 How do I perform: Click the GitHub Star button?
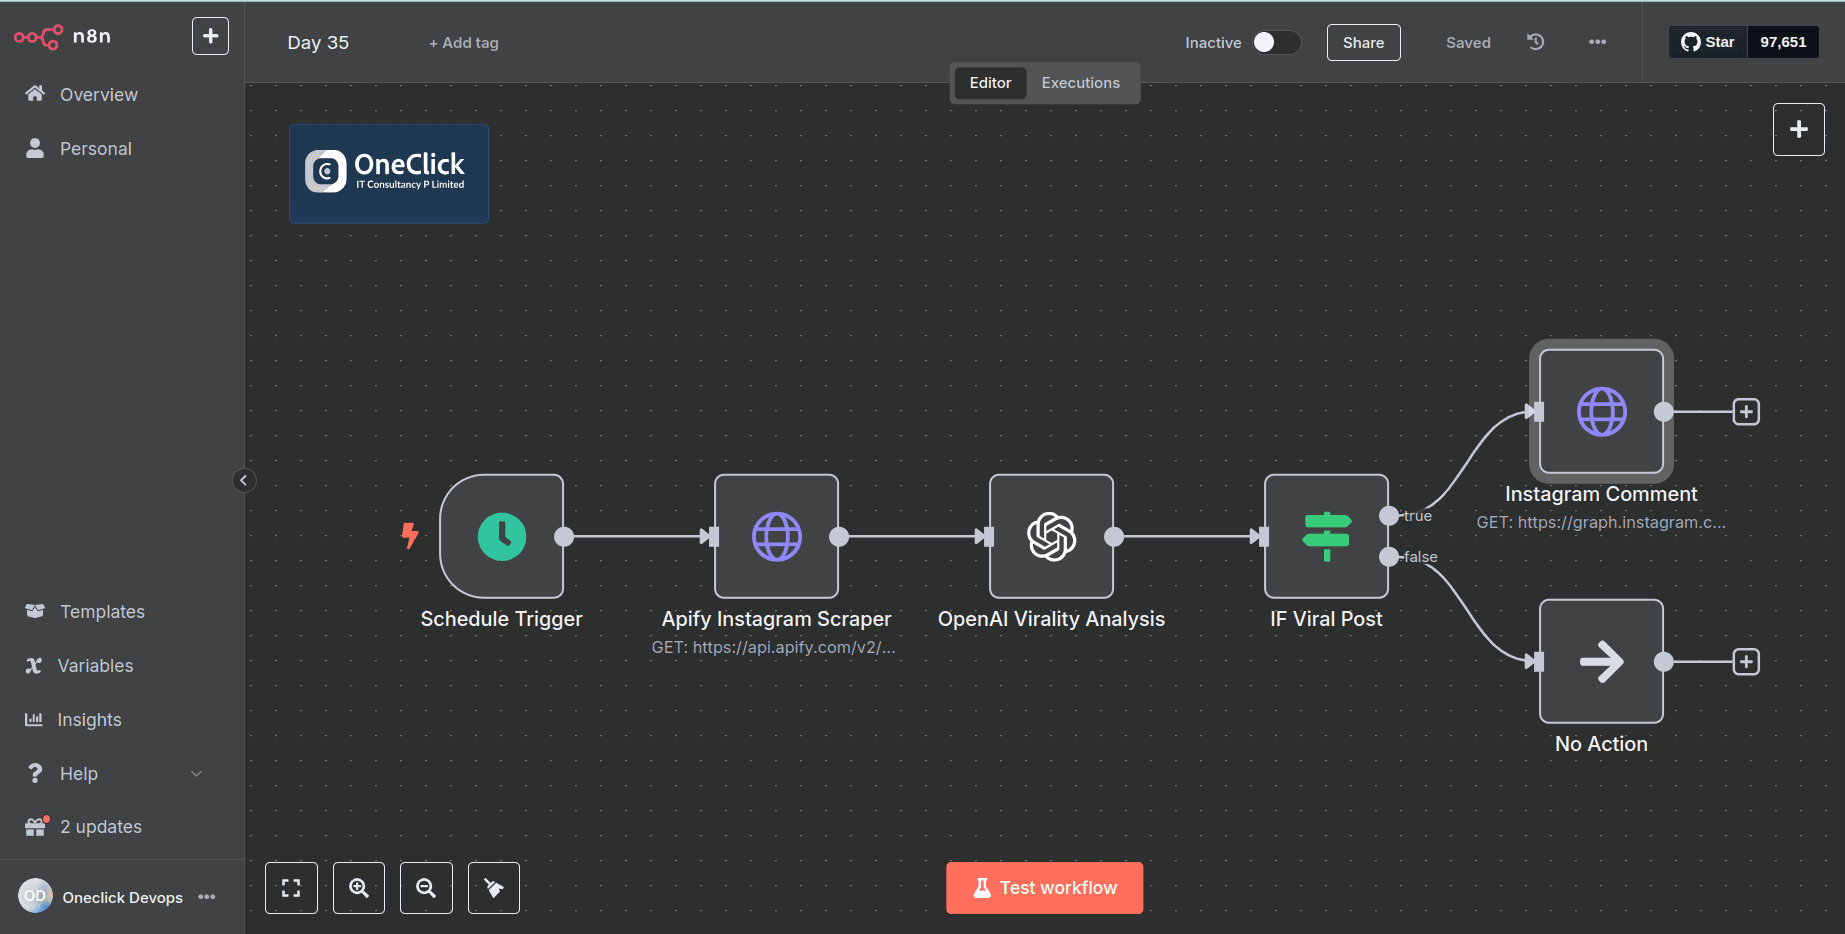click(1708, 42)
